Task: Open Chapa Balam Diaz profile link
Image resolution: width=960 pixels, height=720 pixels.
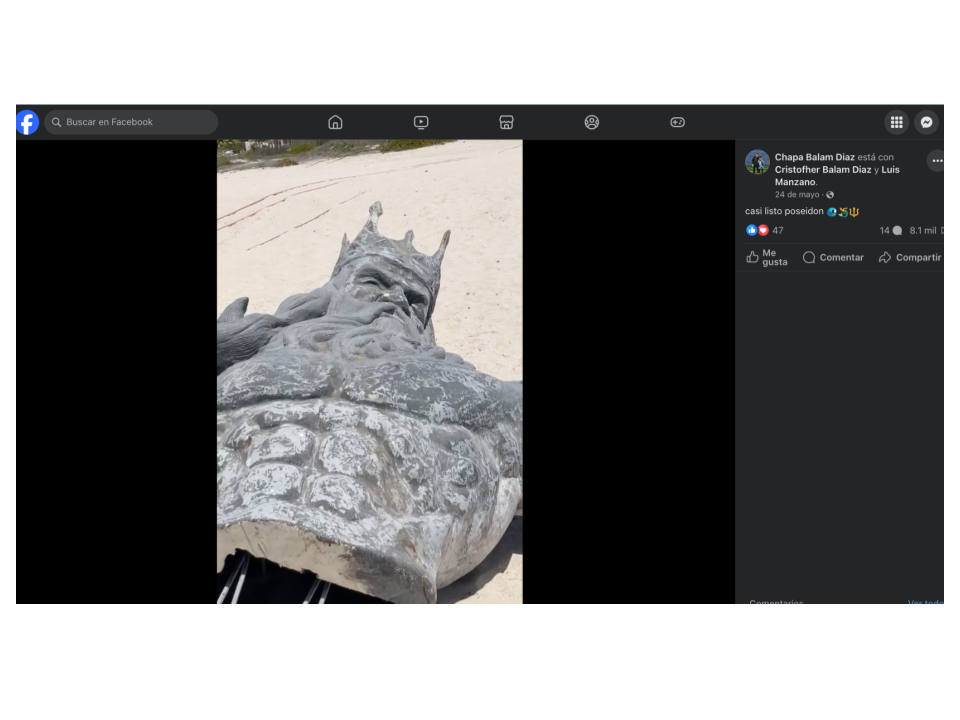Action: [x=814, y=157]
